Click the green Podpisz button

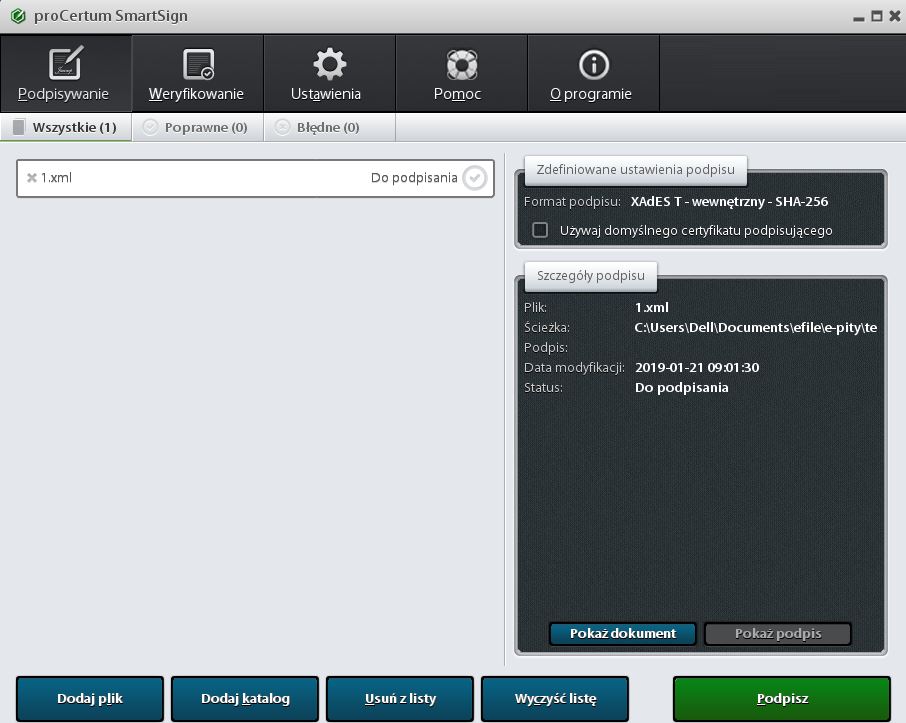click(x=781, y=698)
